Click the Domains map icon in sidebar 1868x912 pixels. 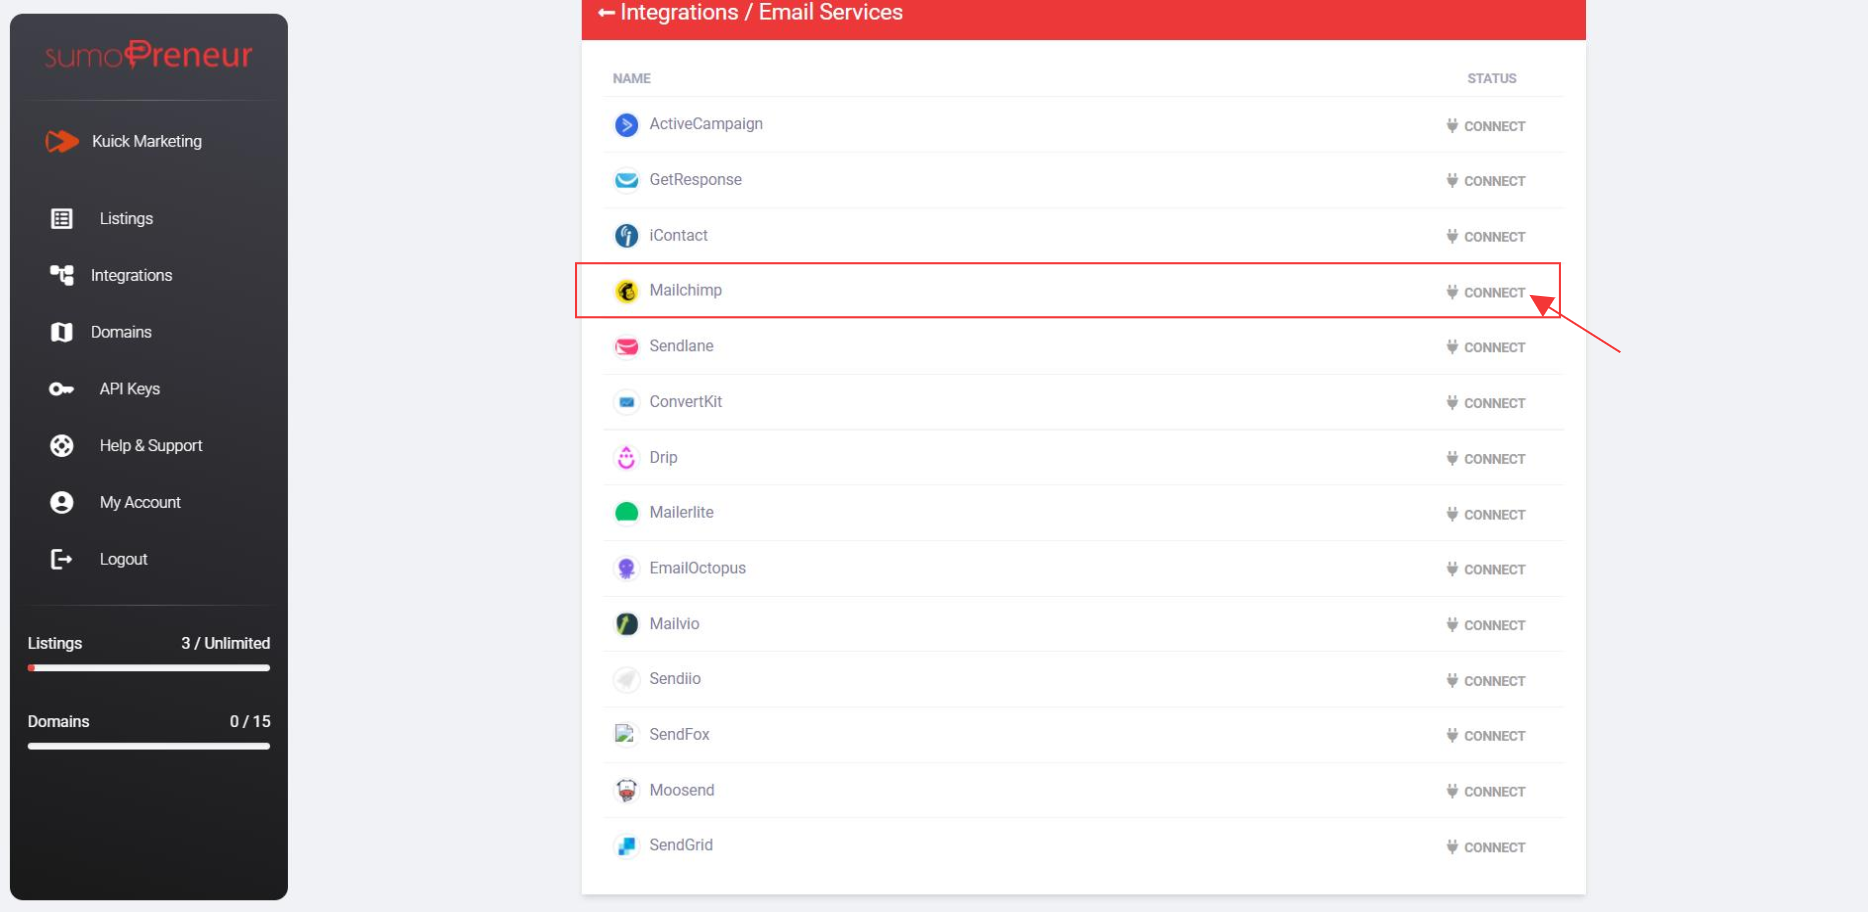tap(62, 332)
